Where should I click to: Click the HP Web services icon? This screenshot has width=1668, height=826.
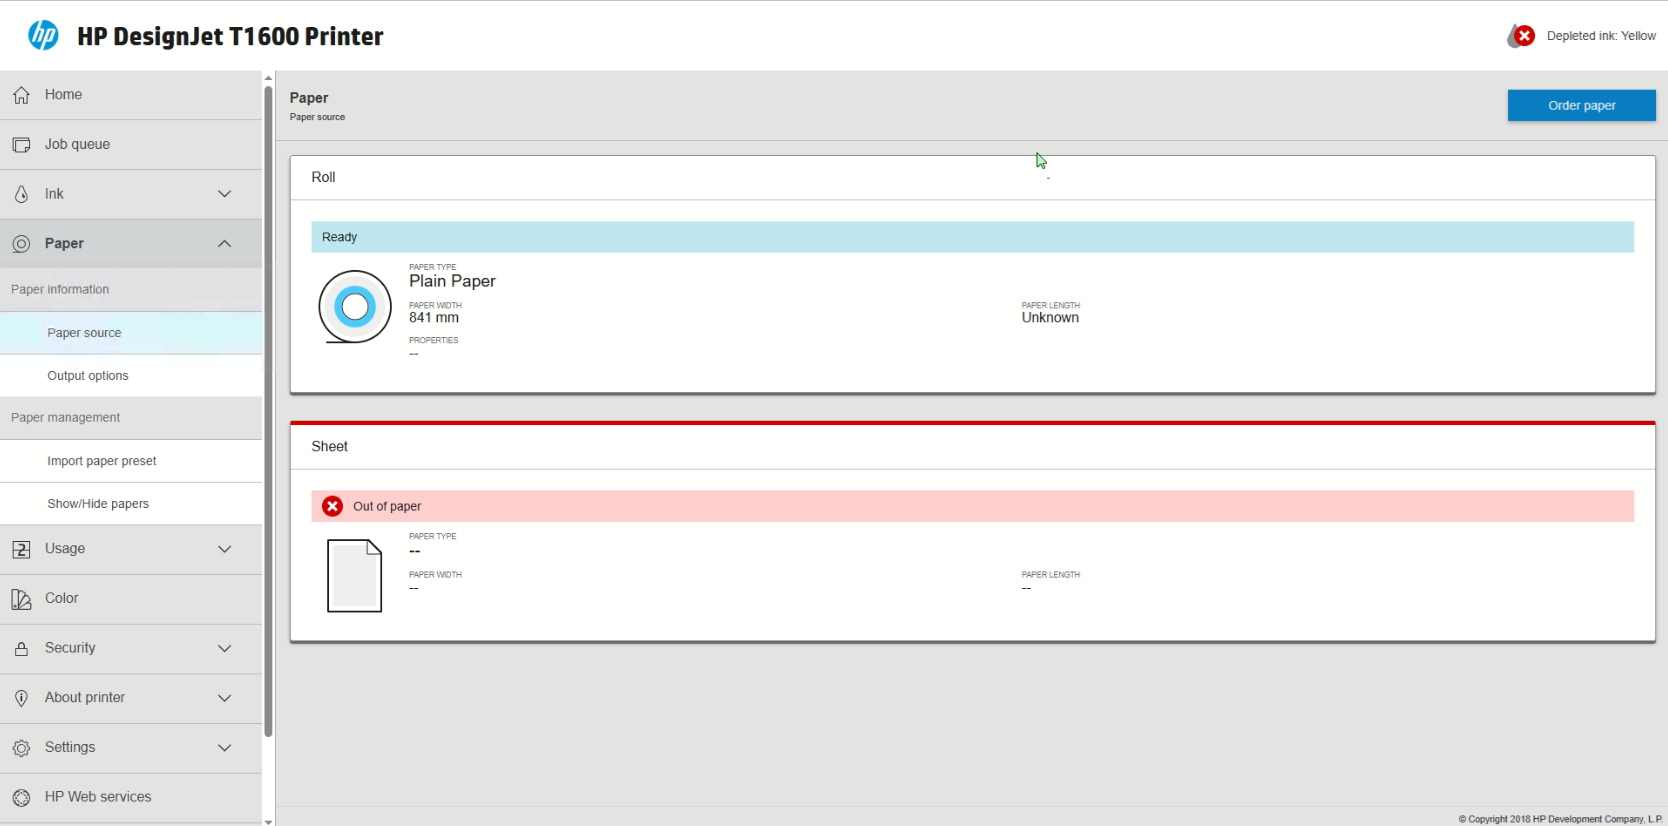(x=21, y=798)
